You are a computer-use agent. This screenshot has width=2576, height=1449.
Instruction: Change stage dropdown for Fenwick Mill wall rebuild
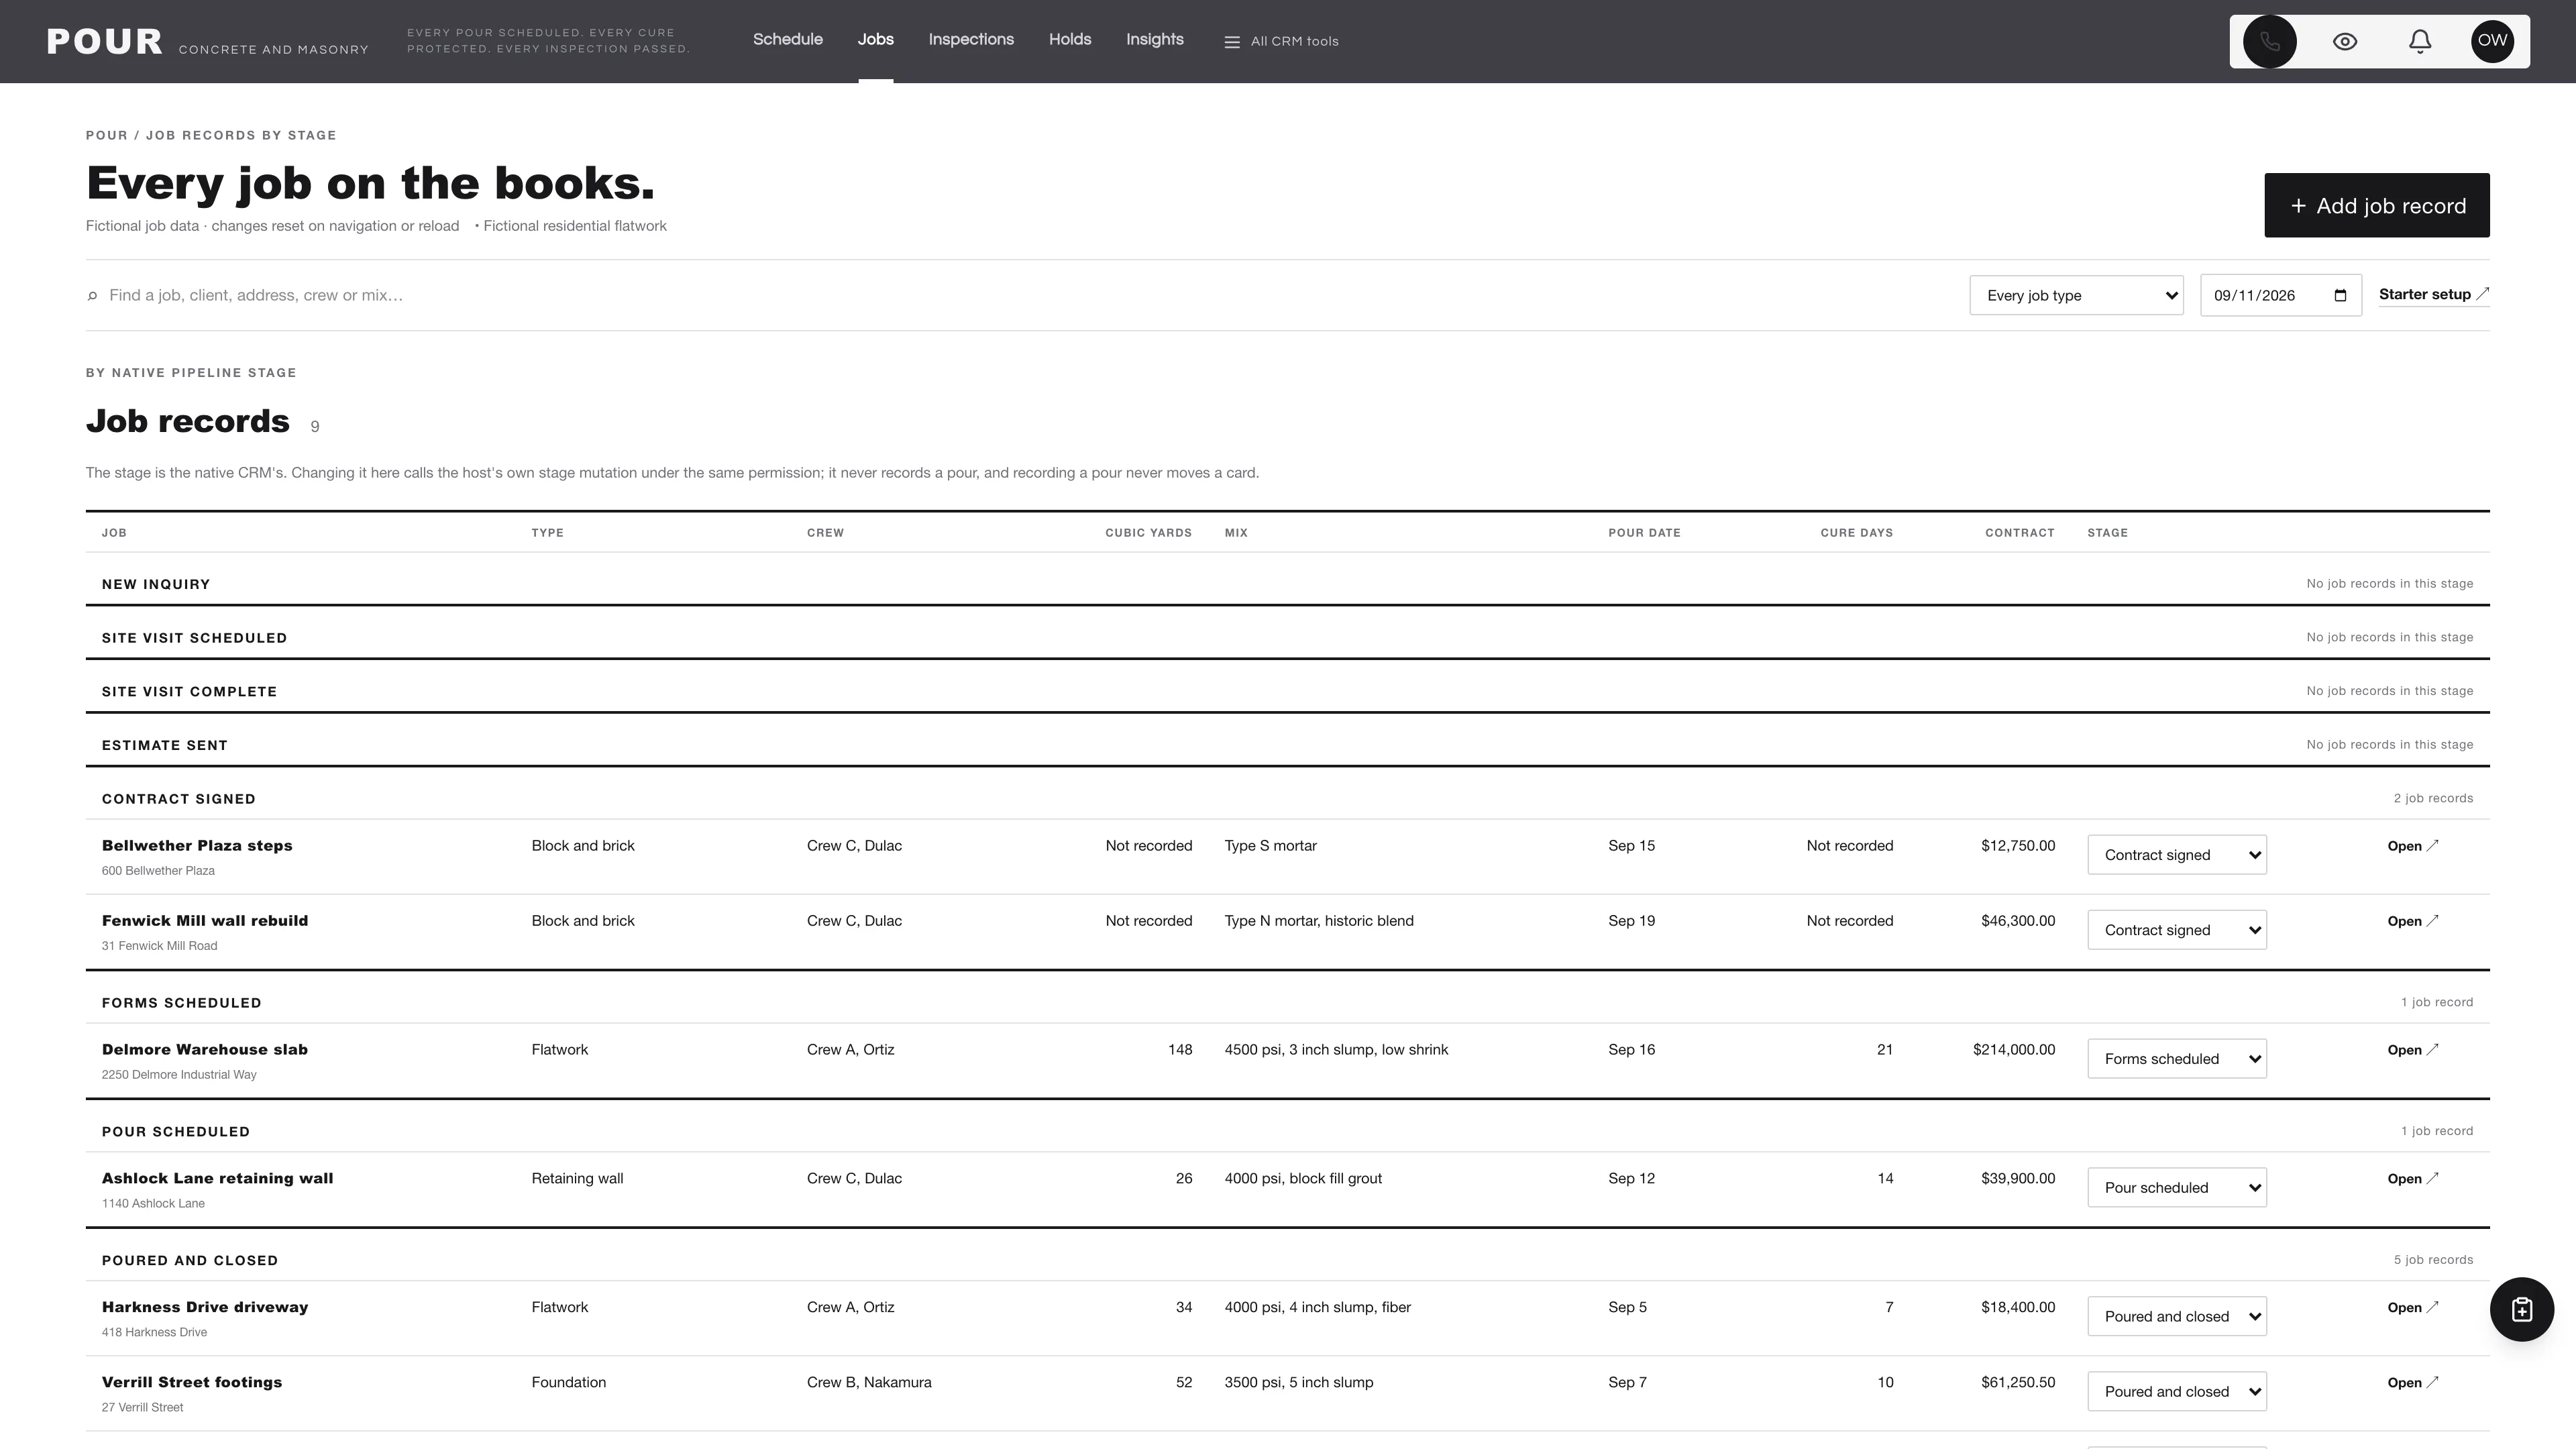pyautogui.click(x=2176, y=930)
